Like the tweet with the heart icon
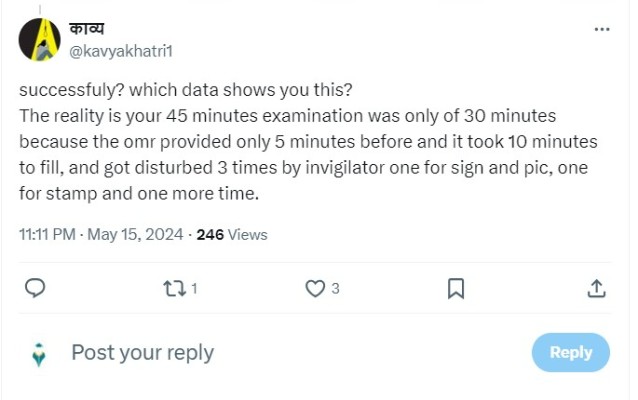The width and height of the screenshot is (638, 400). [315, 289]
